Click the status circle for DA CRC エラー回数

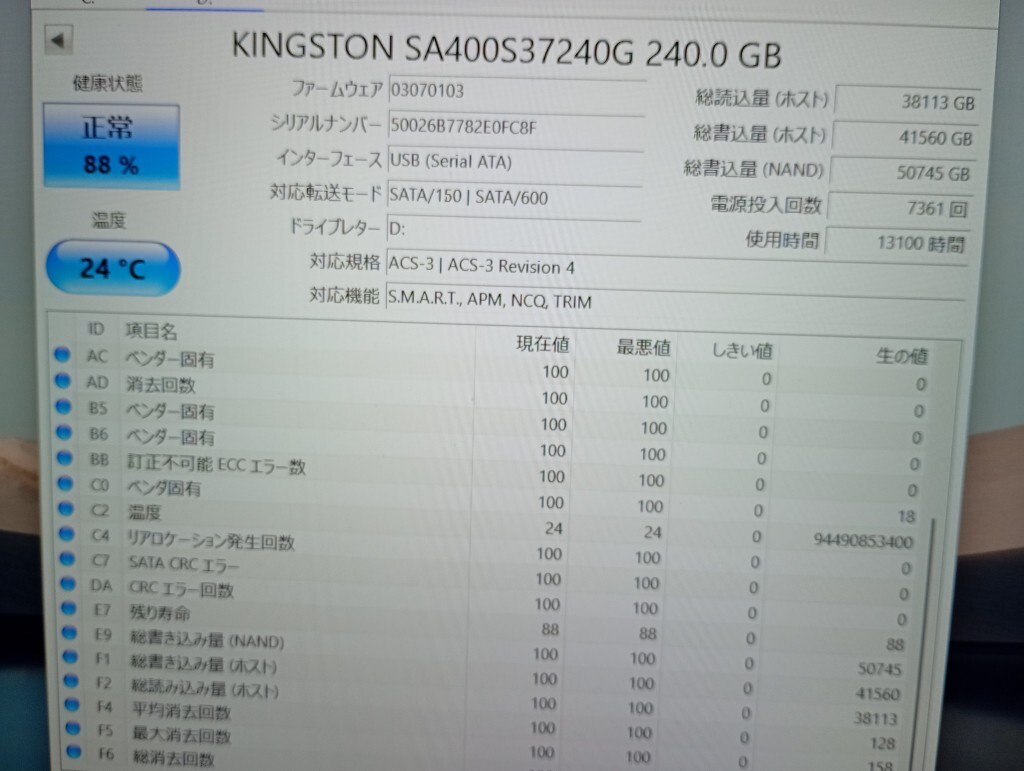(x=68, y=583)
